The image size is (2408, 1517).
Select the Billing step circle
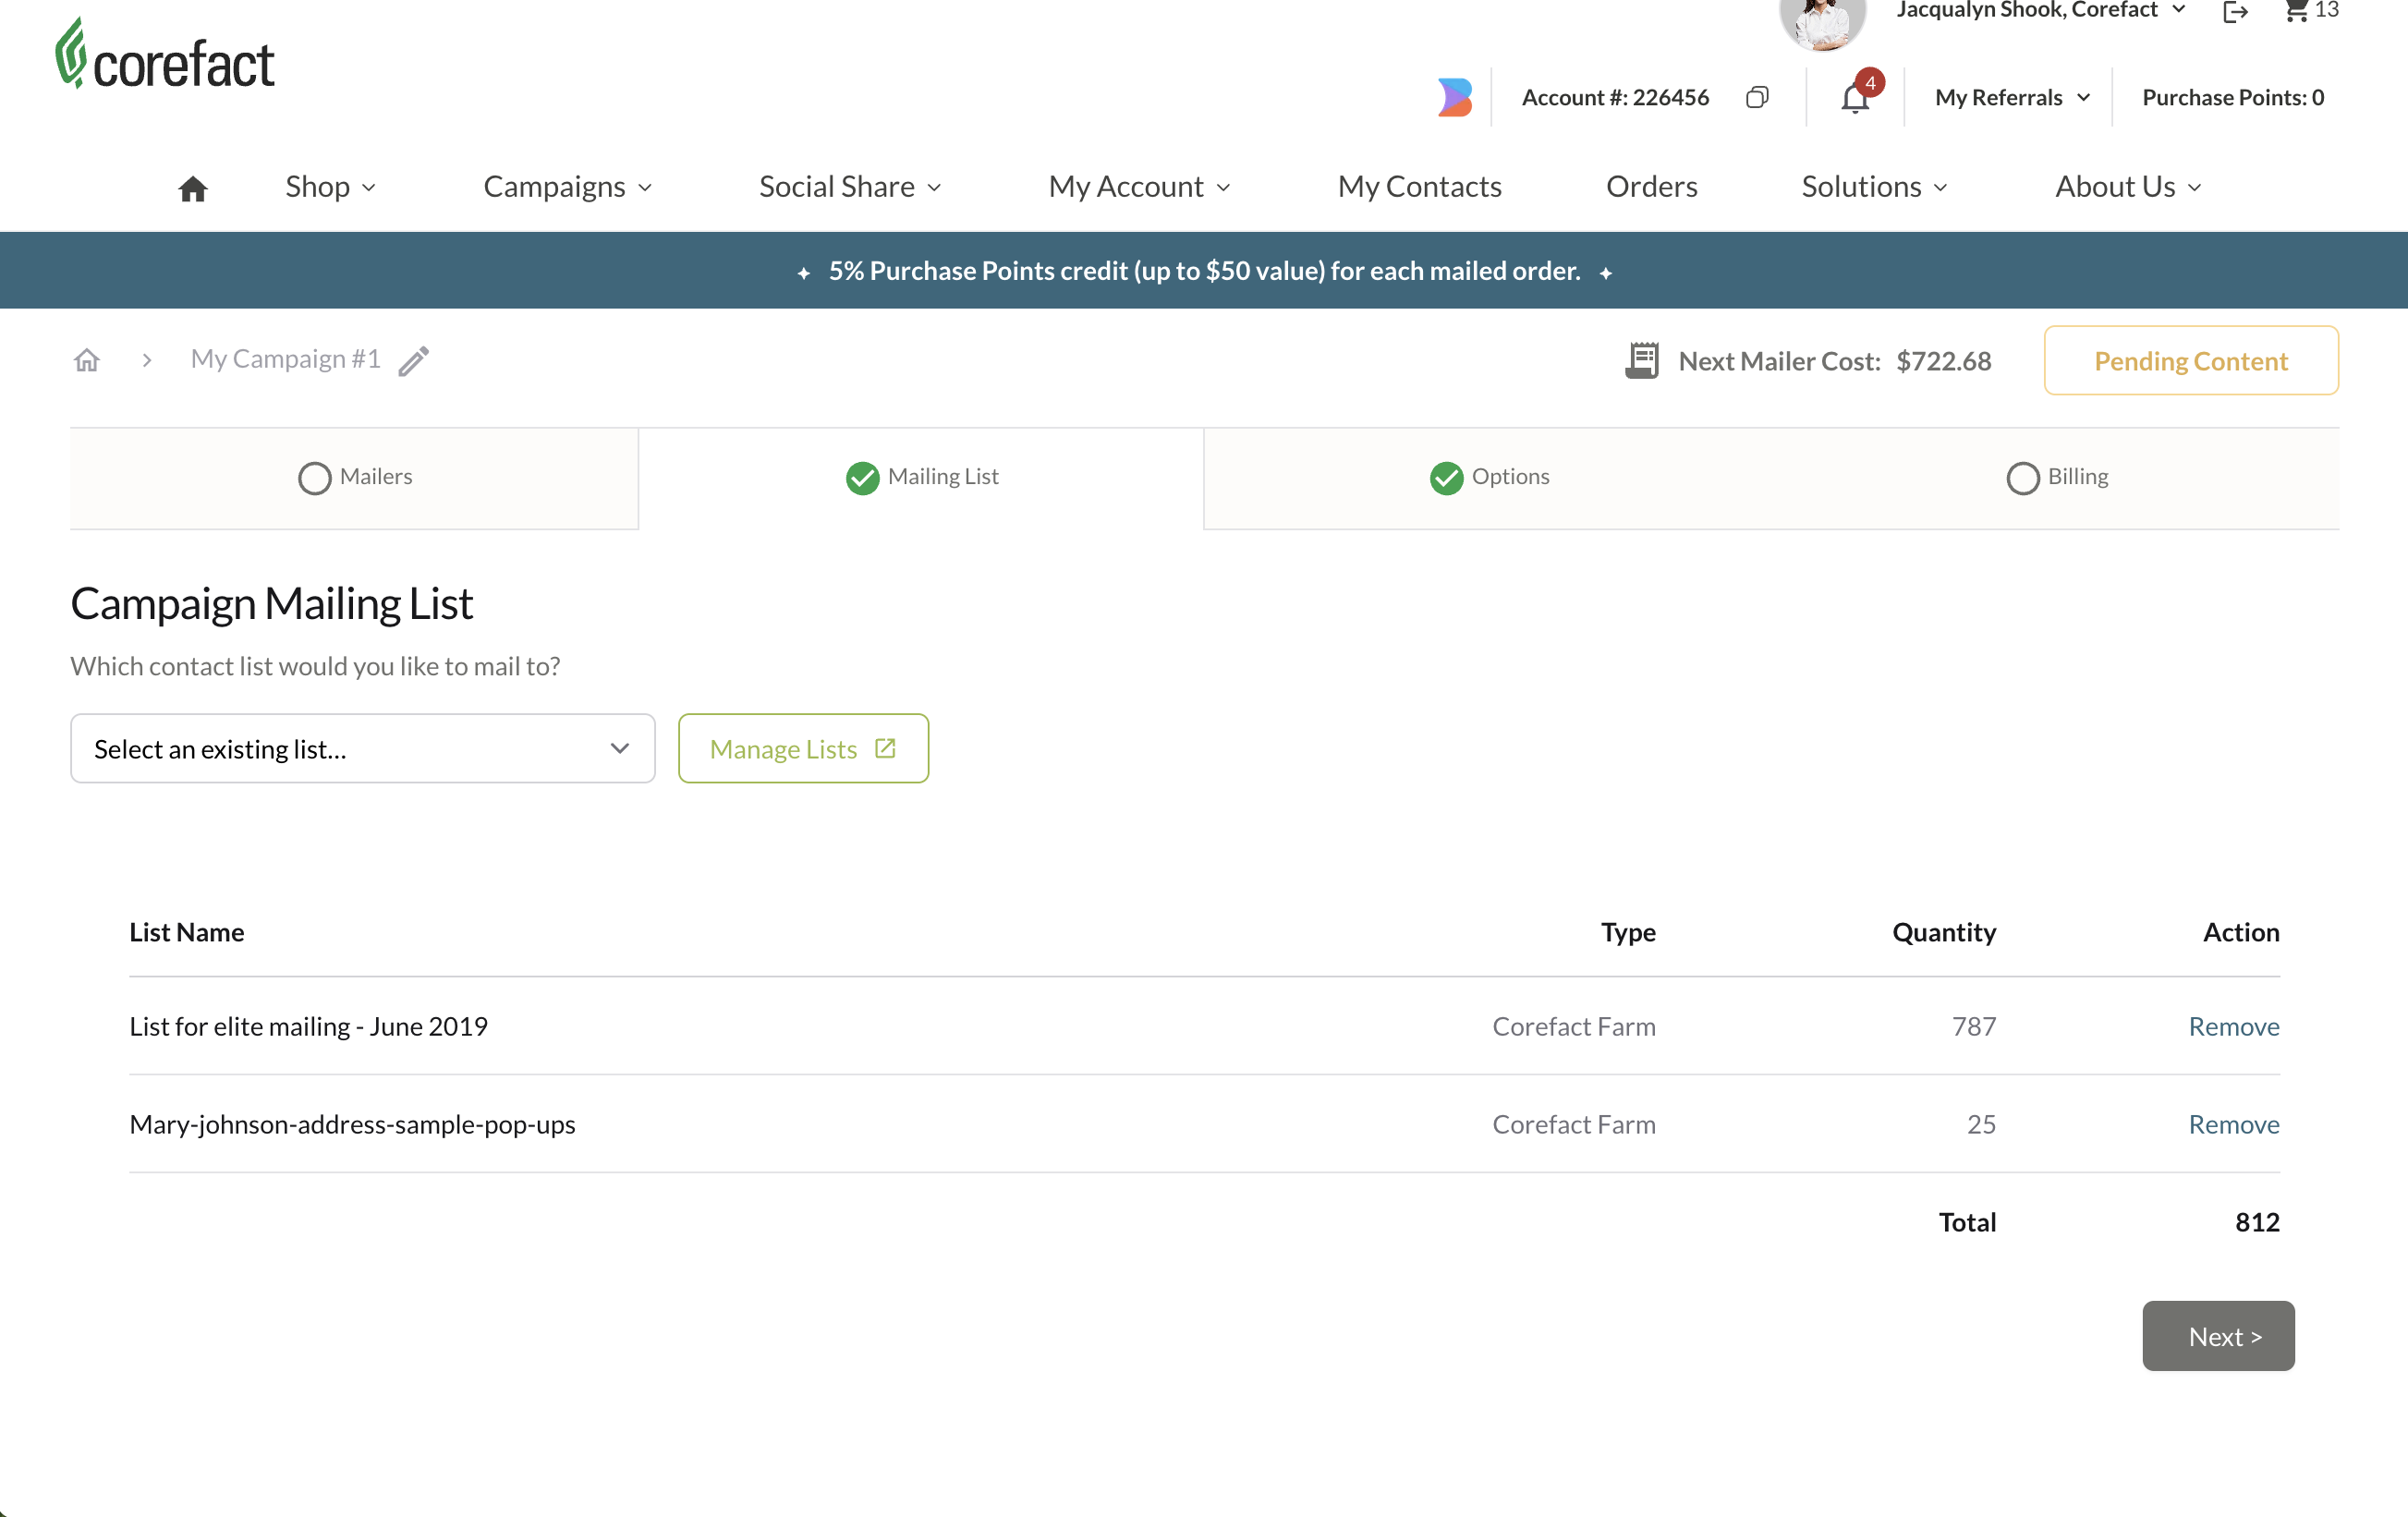pos(2022,478)
